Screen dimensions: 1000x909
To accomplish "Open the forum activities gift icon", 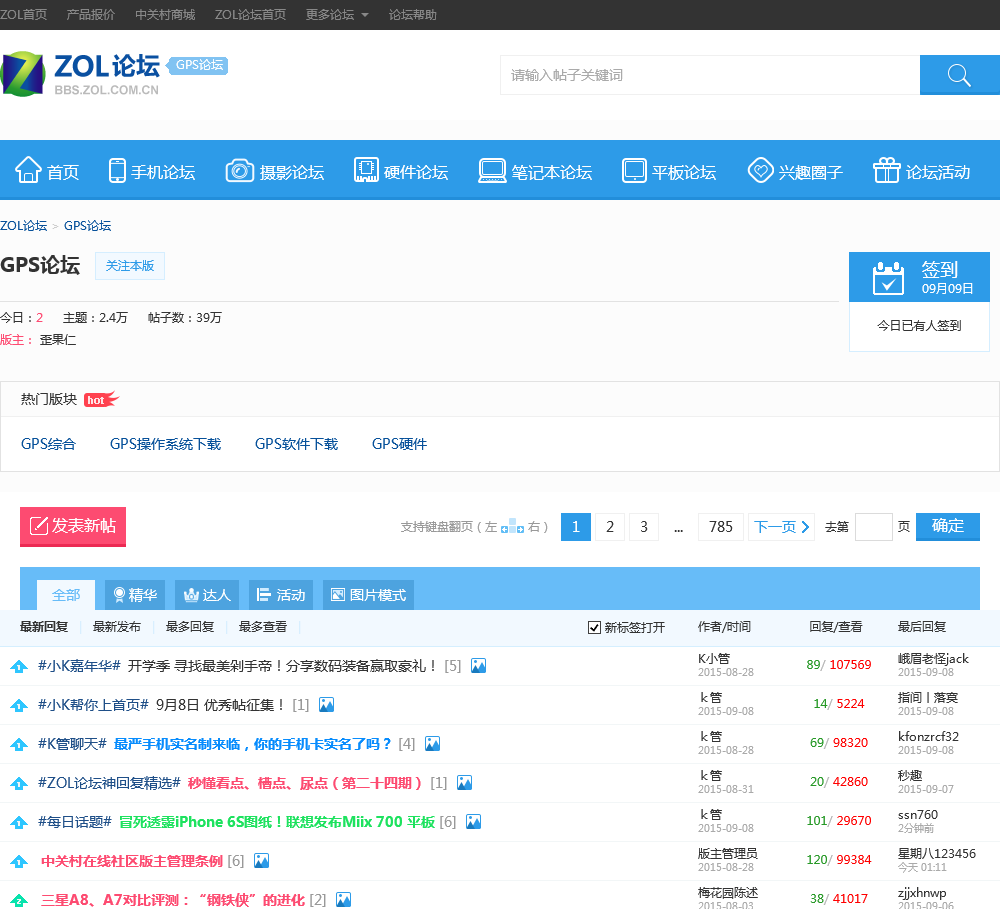I will click(886, 170).
